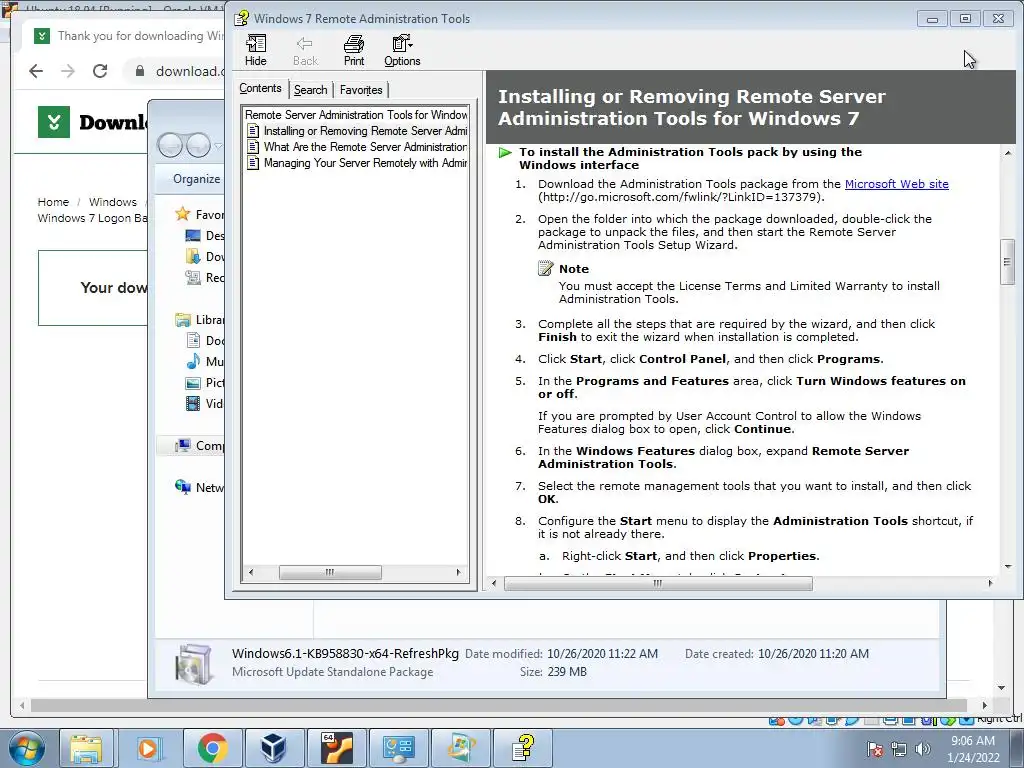The width and height of the screenshot is (1024, 768).
Task: Select Music library in Explorer sidebar
Action: pos(206,361)
